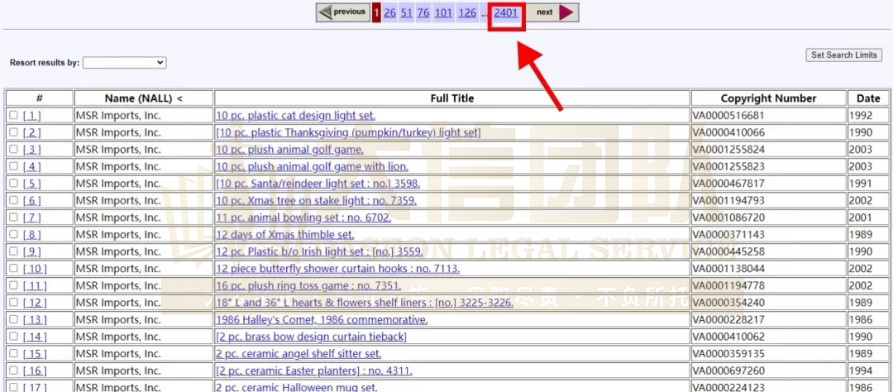The width and height of the screenshot is (893, 392).
Task: Click copyright number VA0001255824
Action: pyautogui.click(x=728, y=150)
